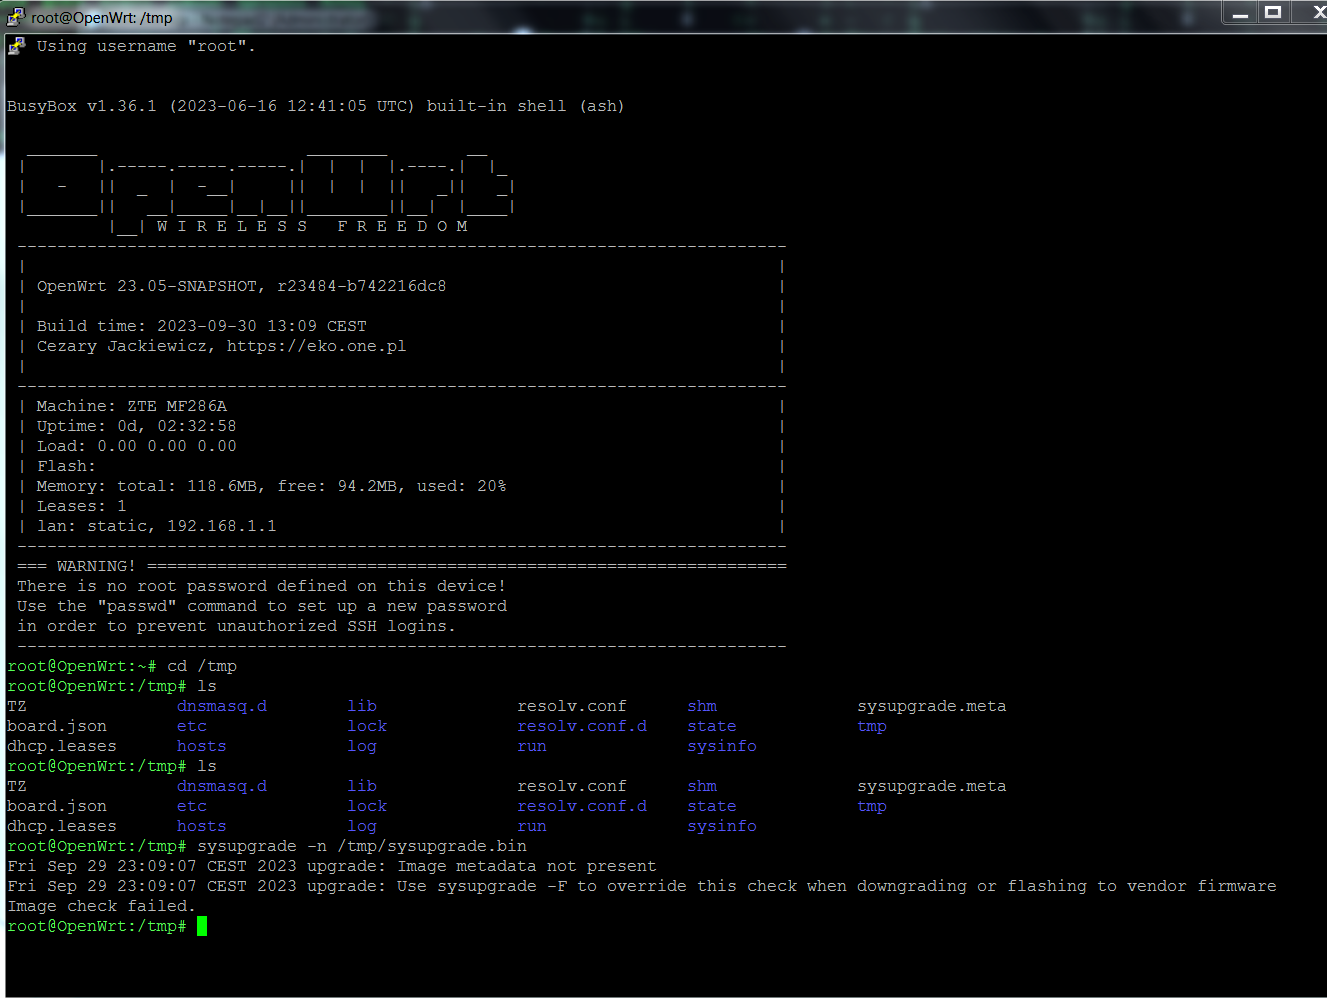Minimize the PuTTY terminal window
The image size is (1327, 998).
coord(1240,13)
